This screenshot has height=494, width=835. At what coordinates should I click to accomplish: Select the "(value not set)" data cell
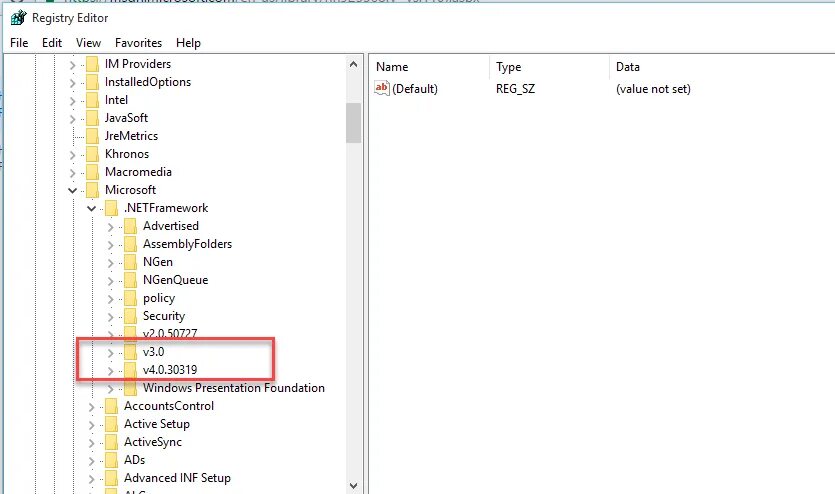(653, 89)
